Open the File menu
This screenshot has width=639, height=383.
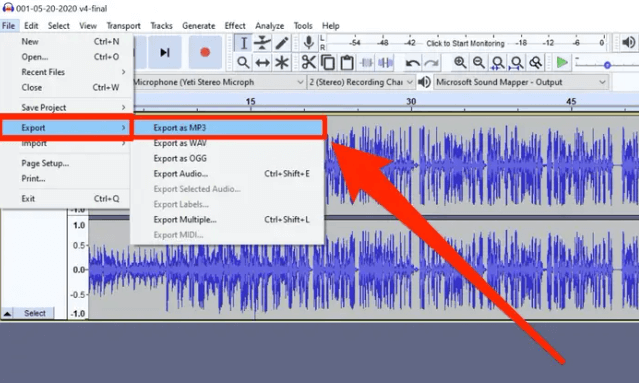tap(9, 26)
